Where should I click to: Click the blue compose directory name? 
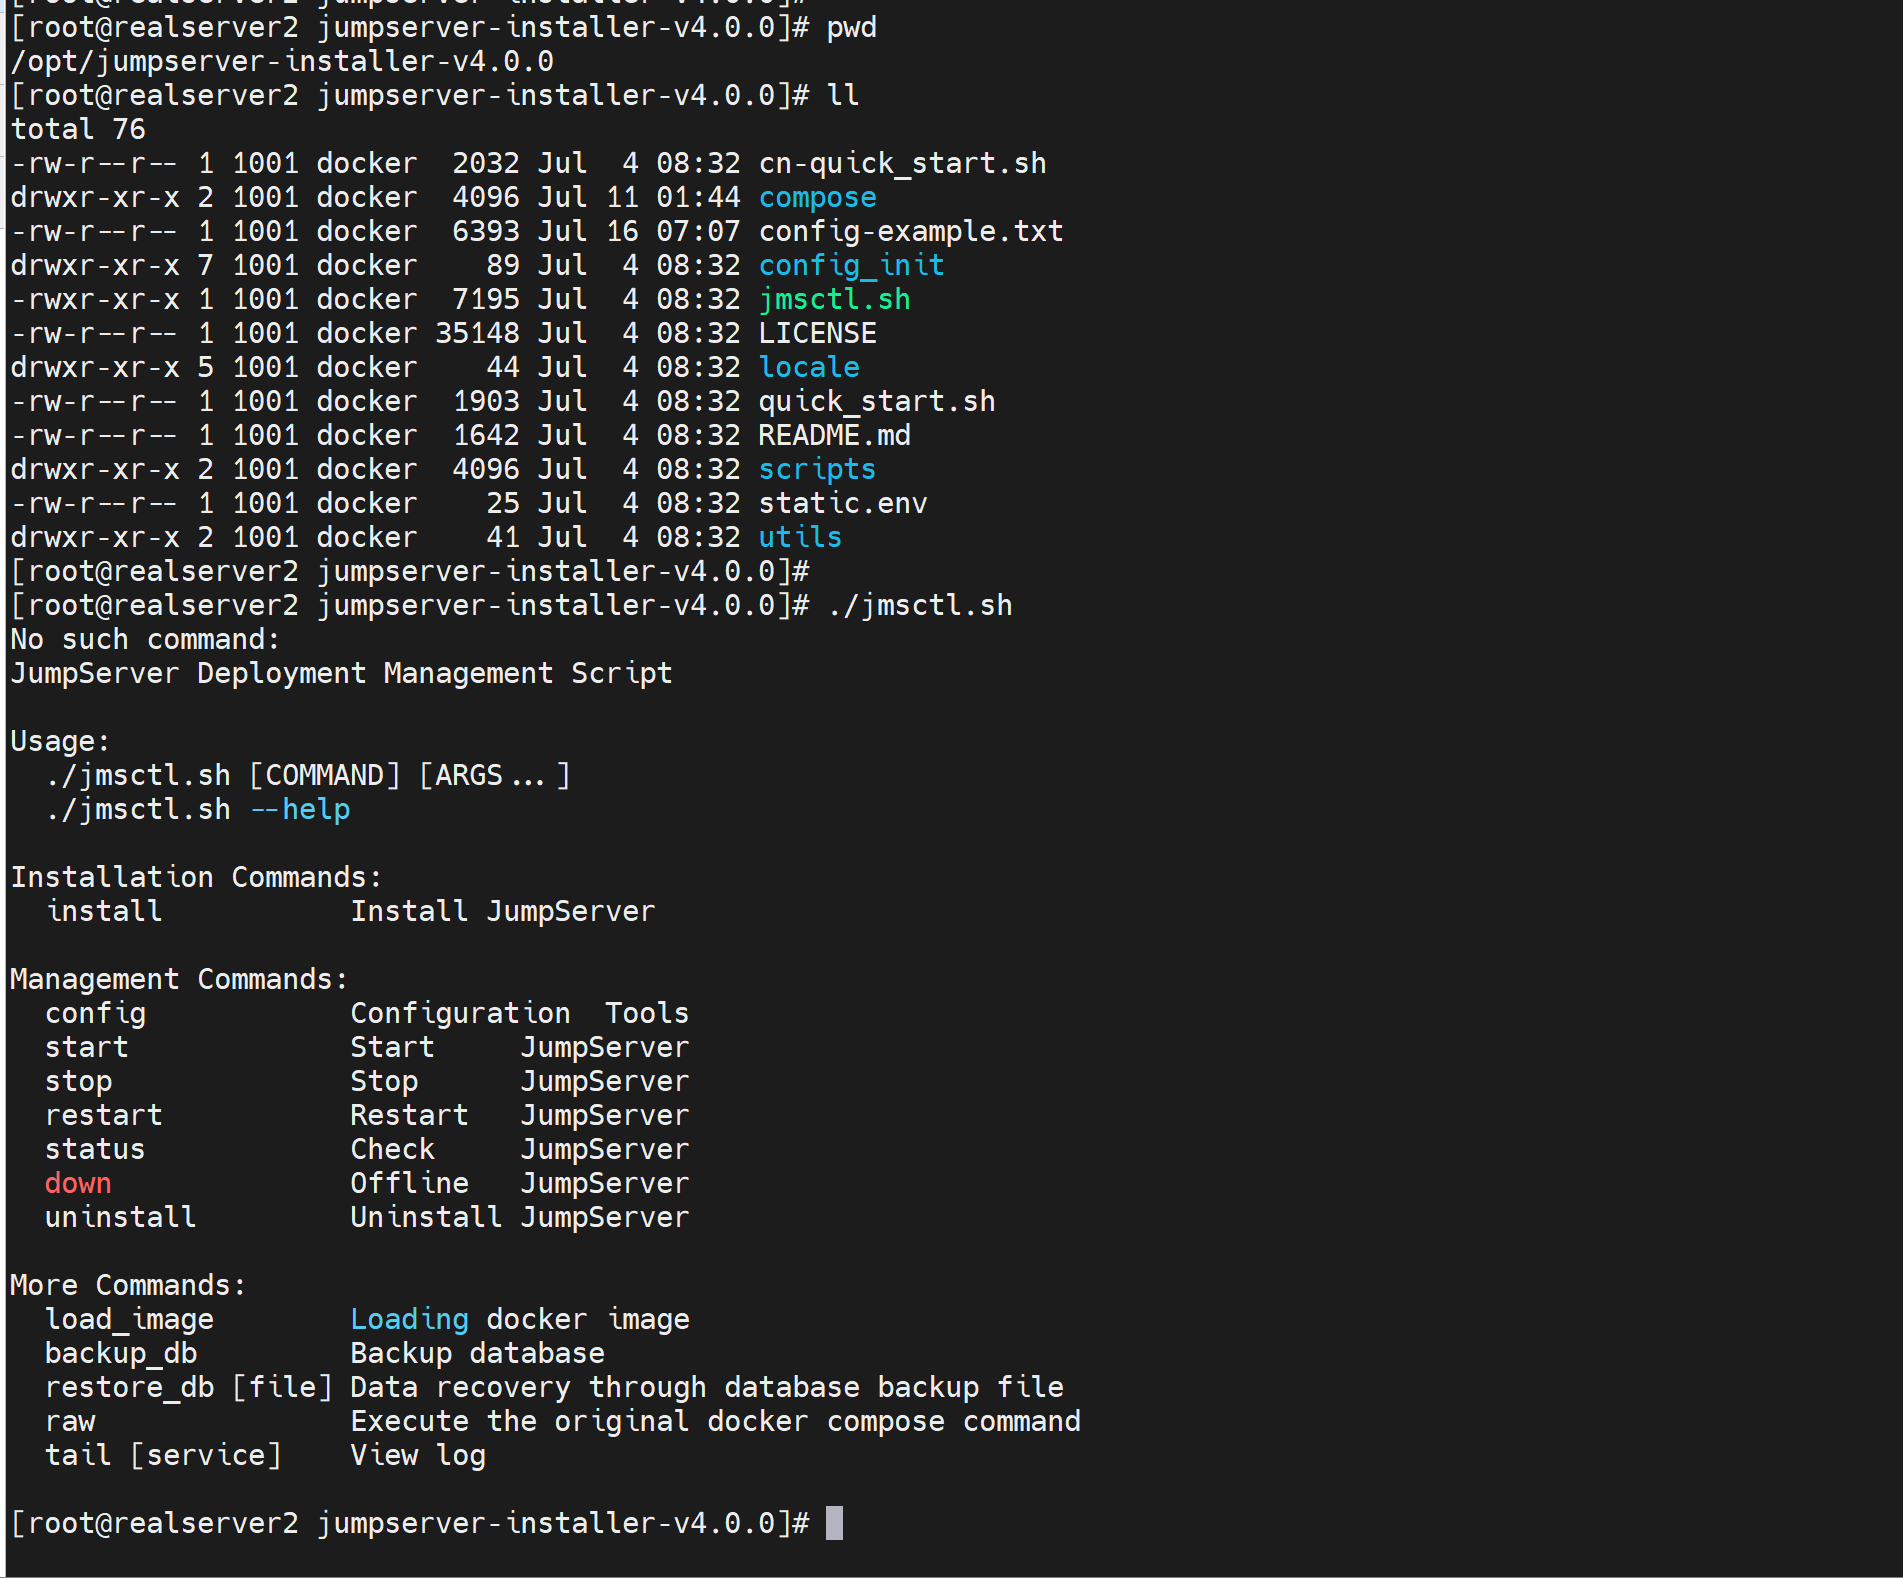817,198
